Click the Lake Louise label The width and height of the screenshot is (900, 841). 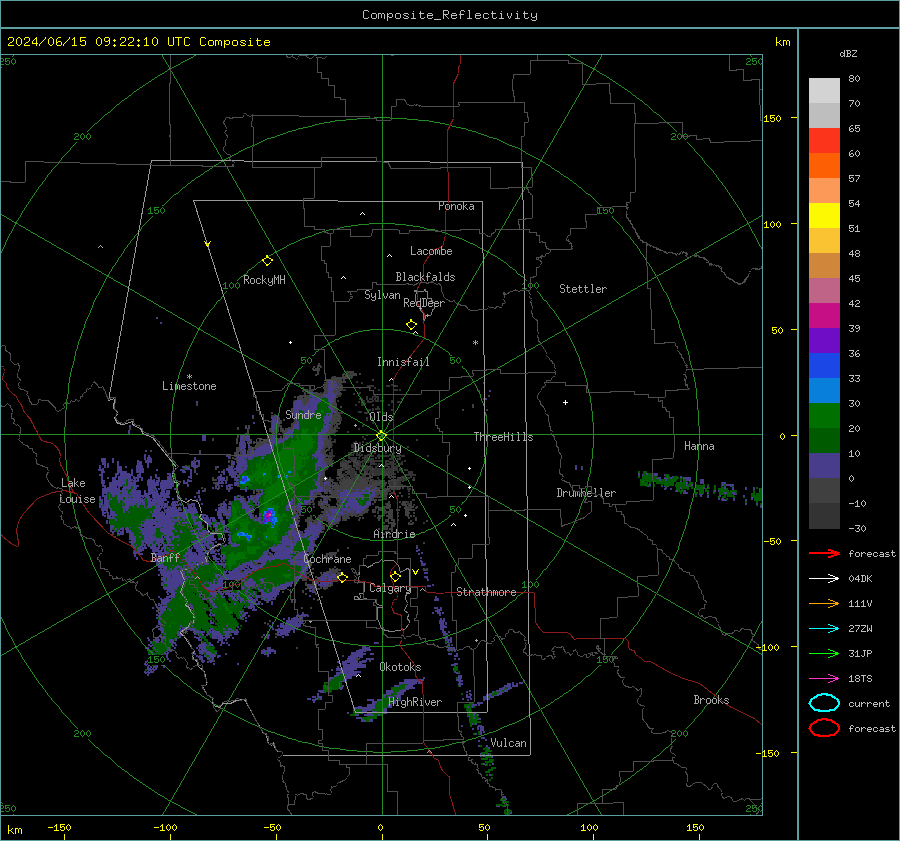77,491
